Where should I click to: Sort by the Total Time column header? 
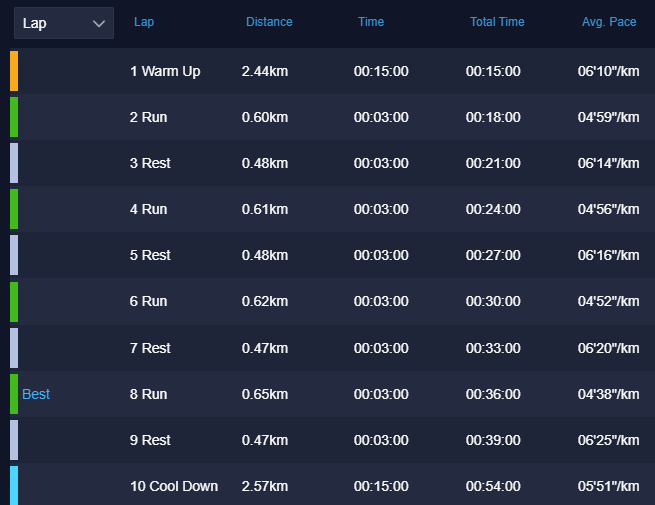coord(497,22)
